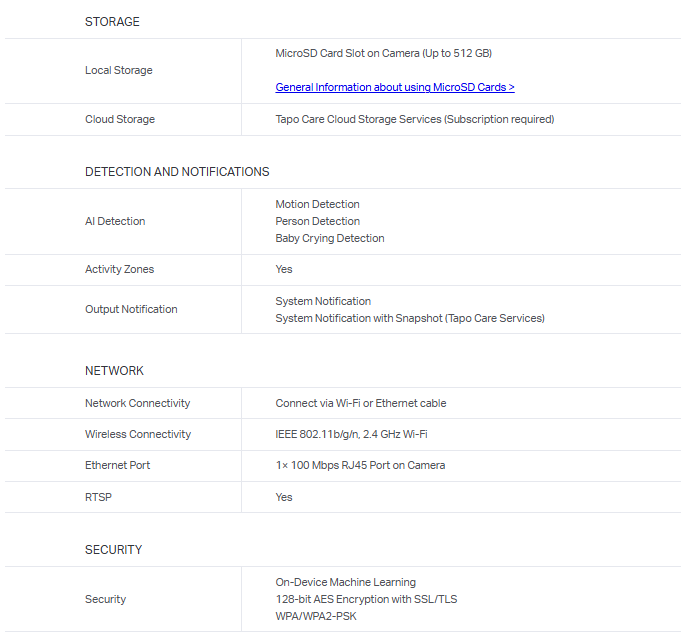The height and width of the screenshot is (635, 682).
Task: Open the General Information about MicroSD Cards link
Action: (x=394, y=88)
